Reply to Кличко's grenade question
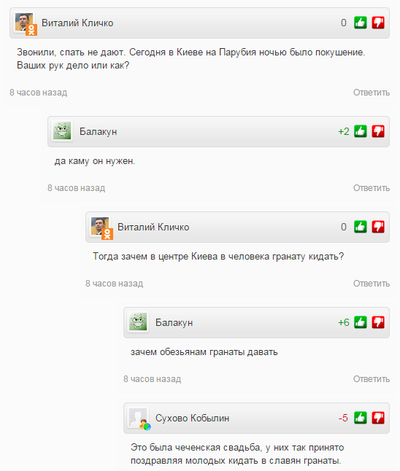Screen dimensions: 400x471 tap(371, 283)
